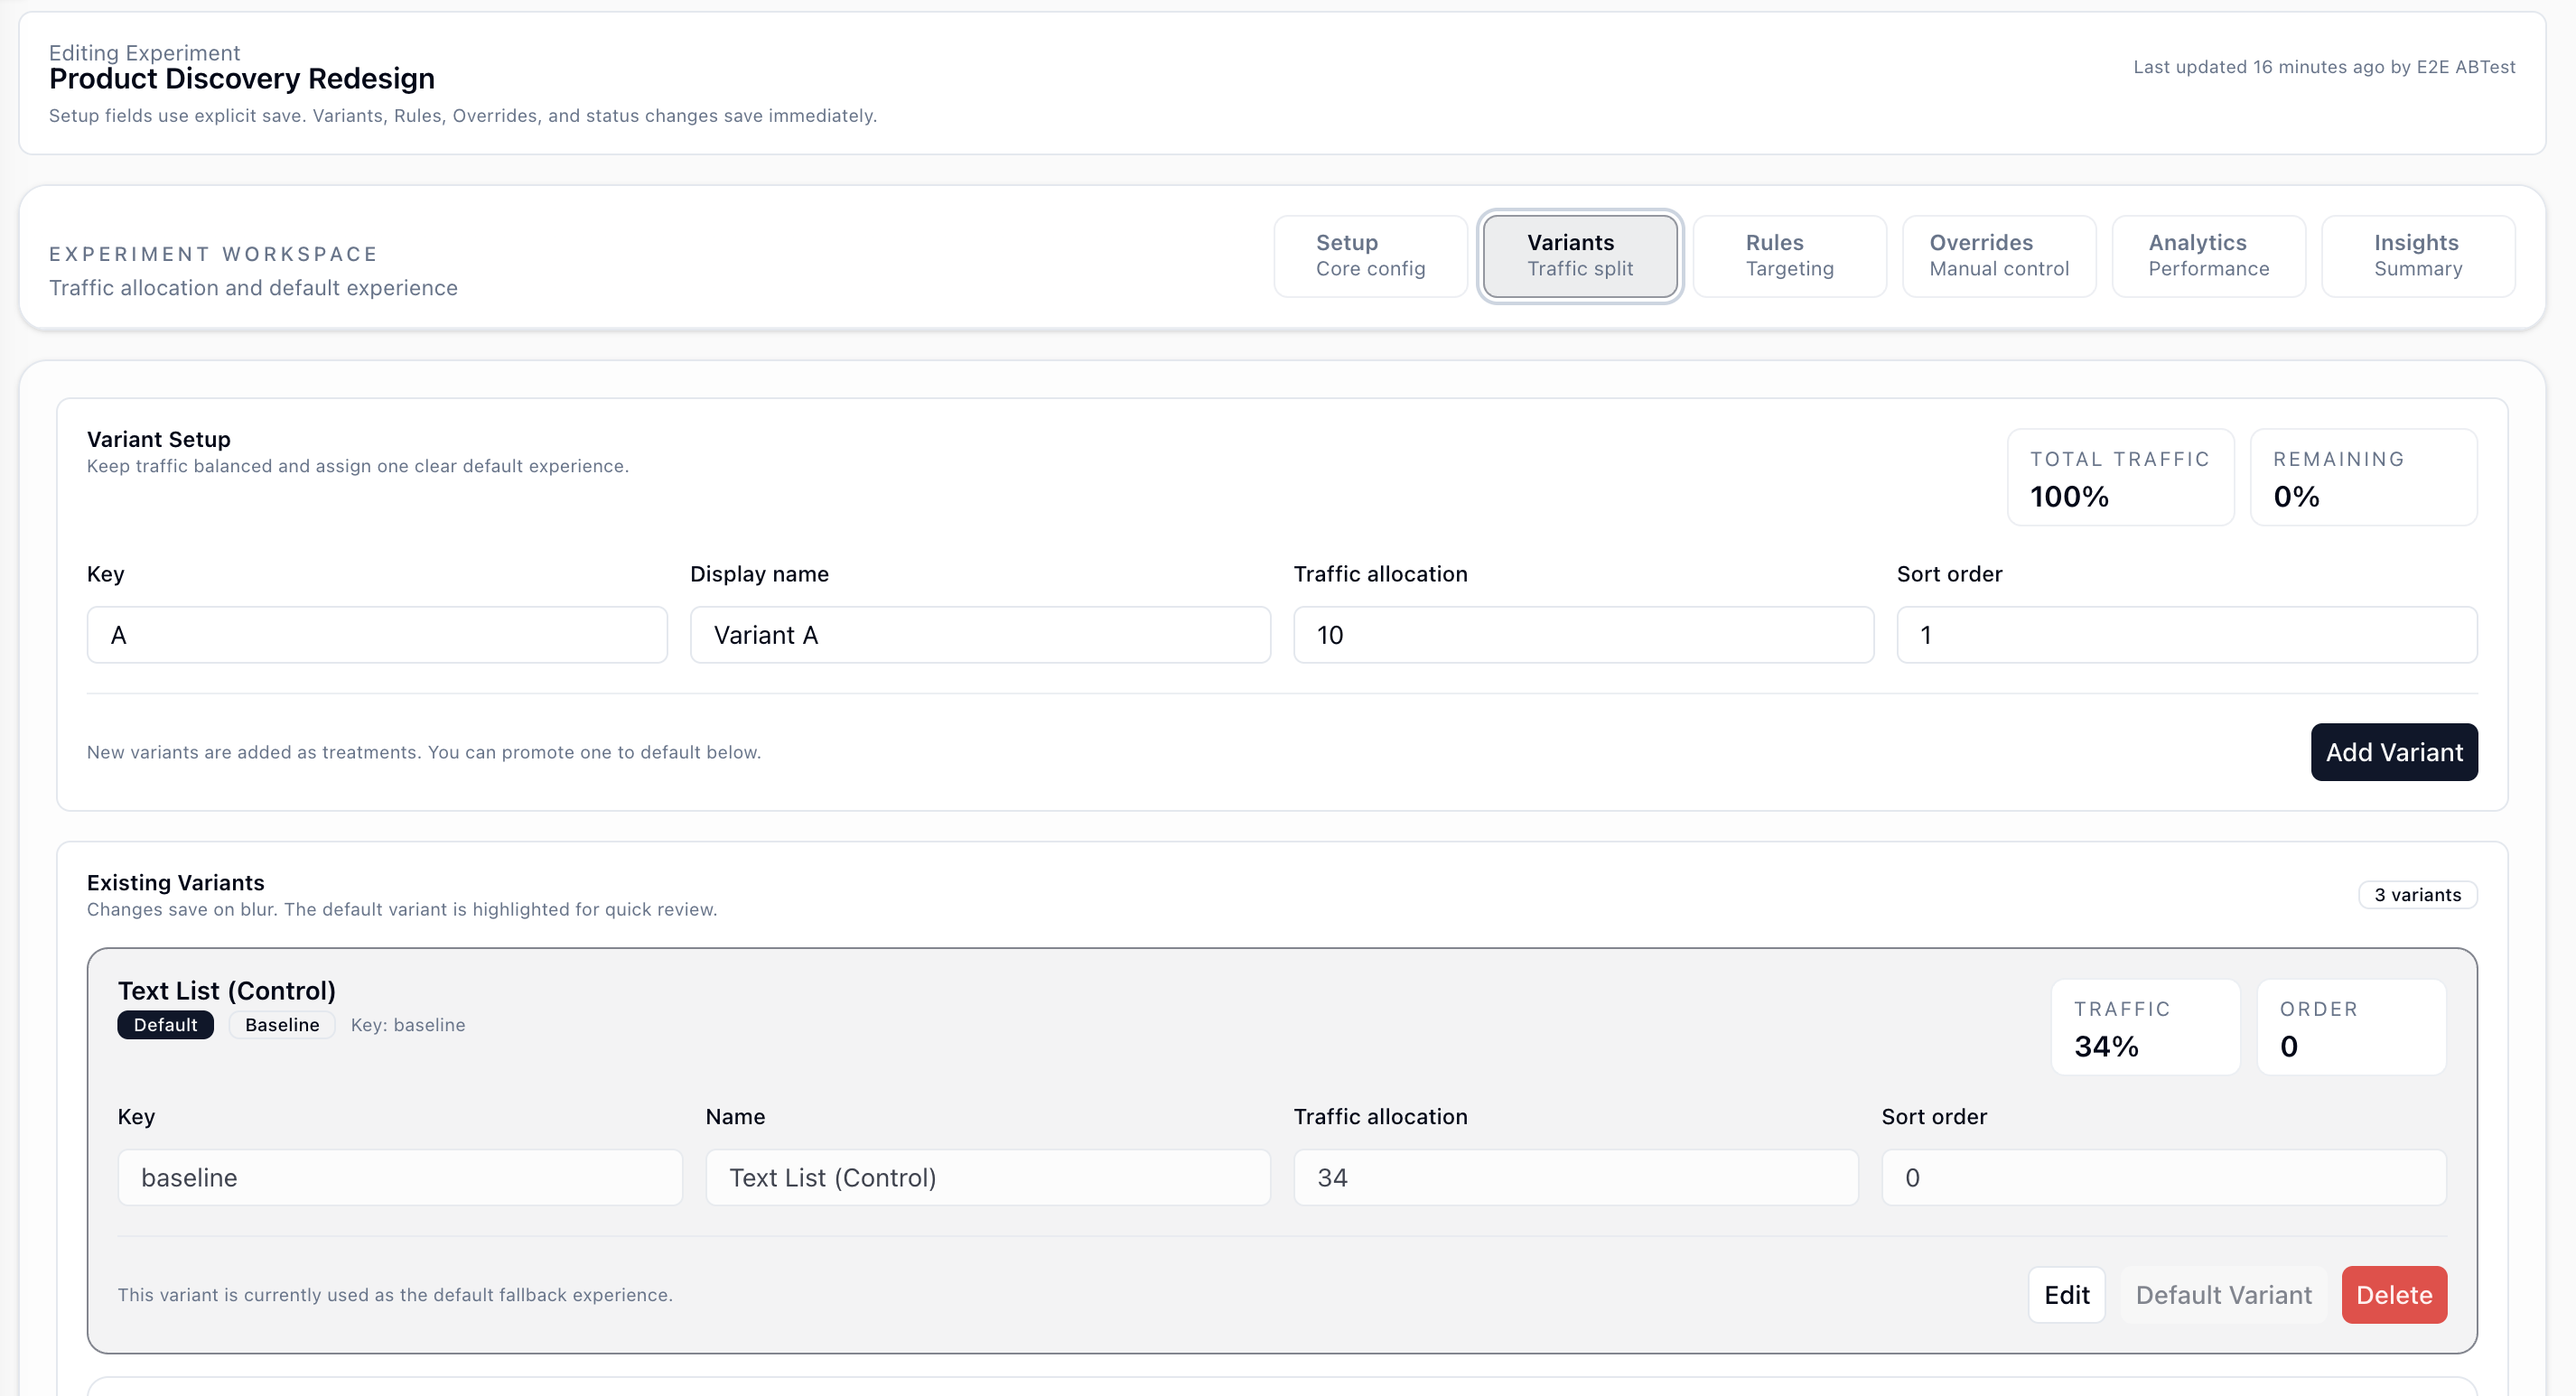The height and width of the screenshot is (1396, 2576).
Task: Focus the Key input containing A
Action: [x=377, y=634]
